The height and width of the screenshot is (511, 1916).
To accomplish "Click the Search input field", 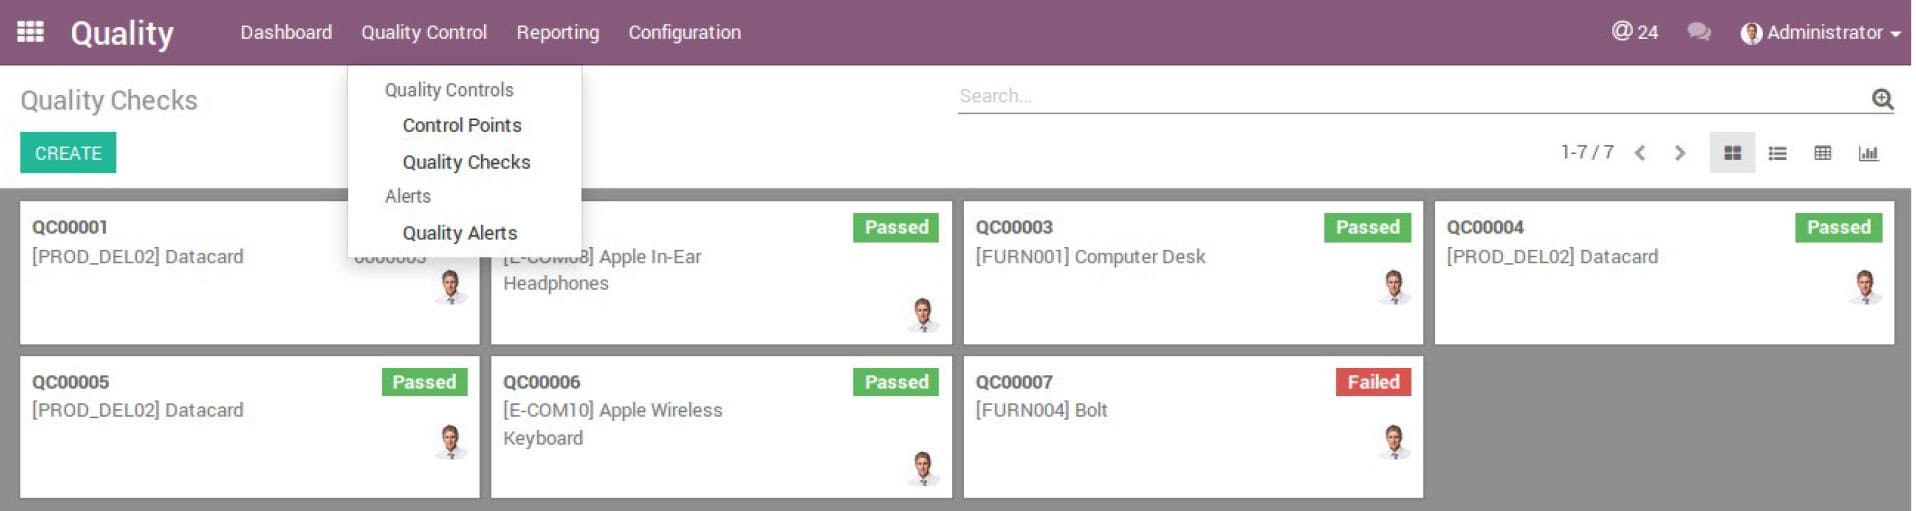I will (x=1412, y=97).
